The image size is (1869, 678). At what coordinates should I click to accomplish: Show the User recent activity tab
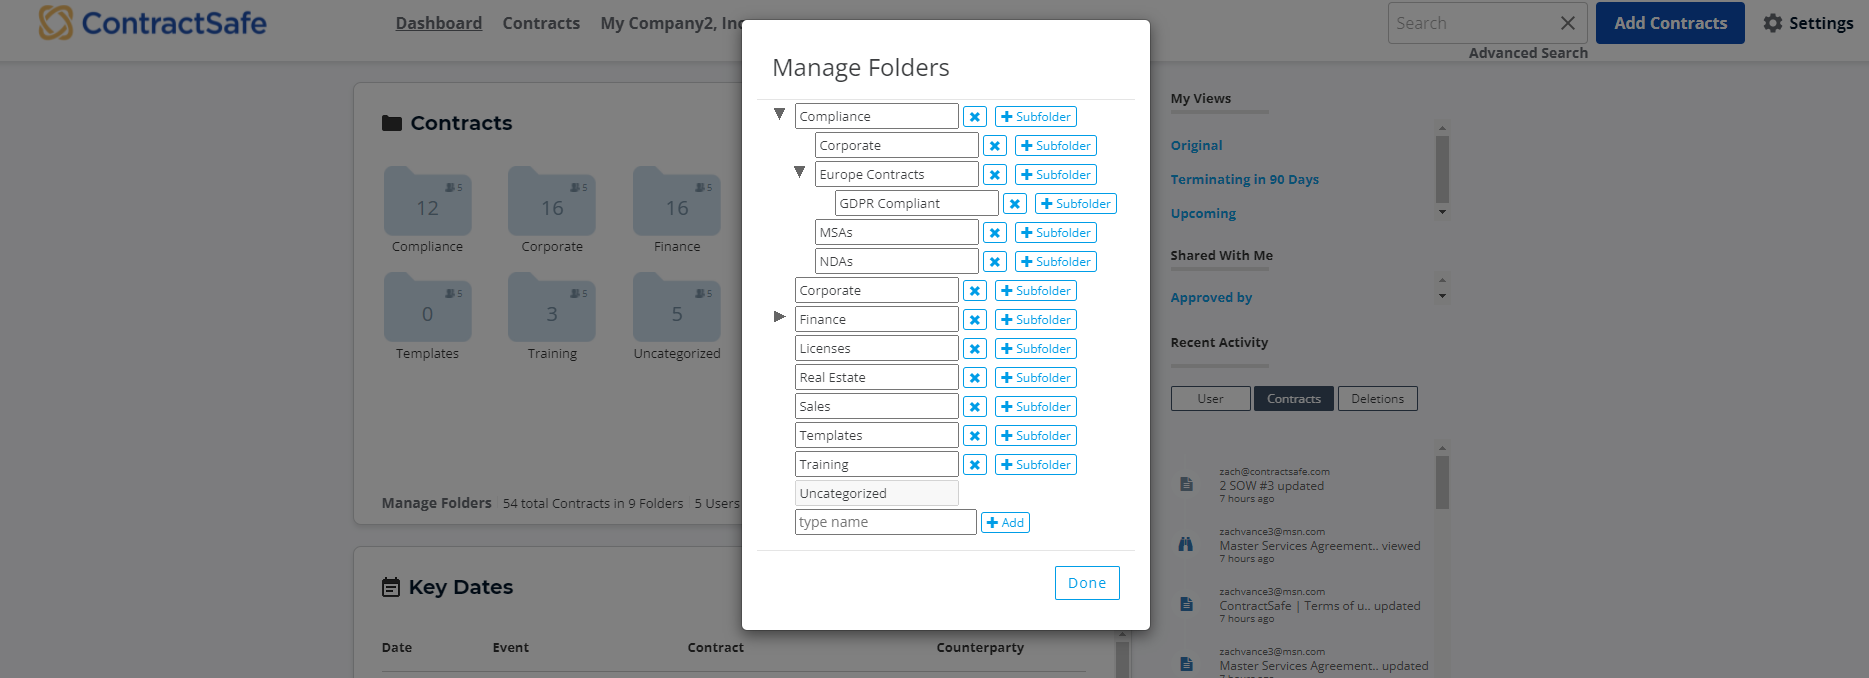point(1210,399)
